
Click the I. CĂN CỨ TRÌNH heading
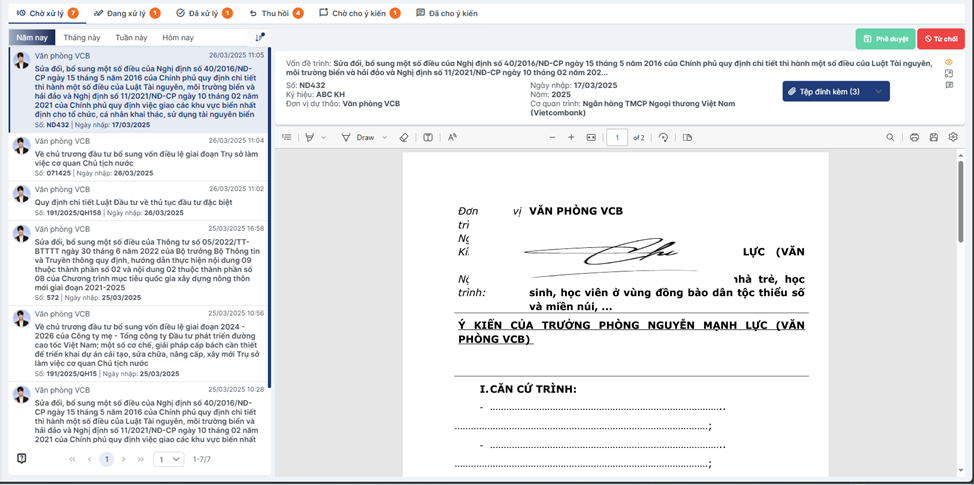tap(528, 389)
